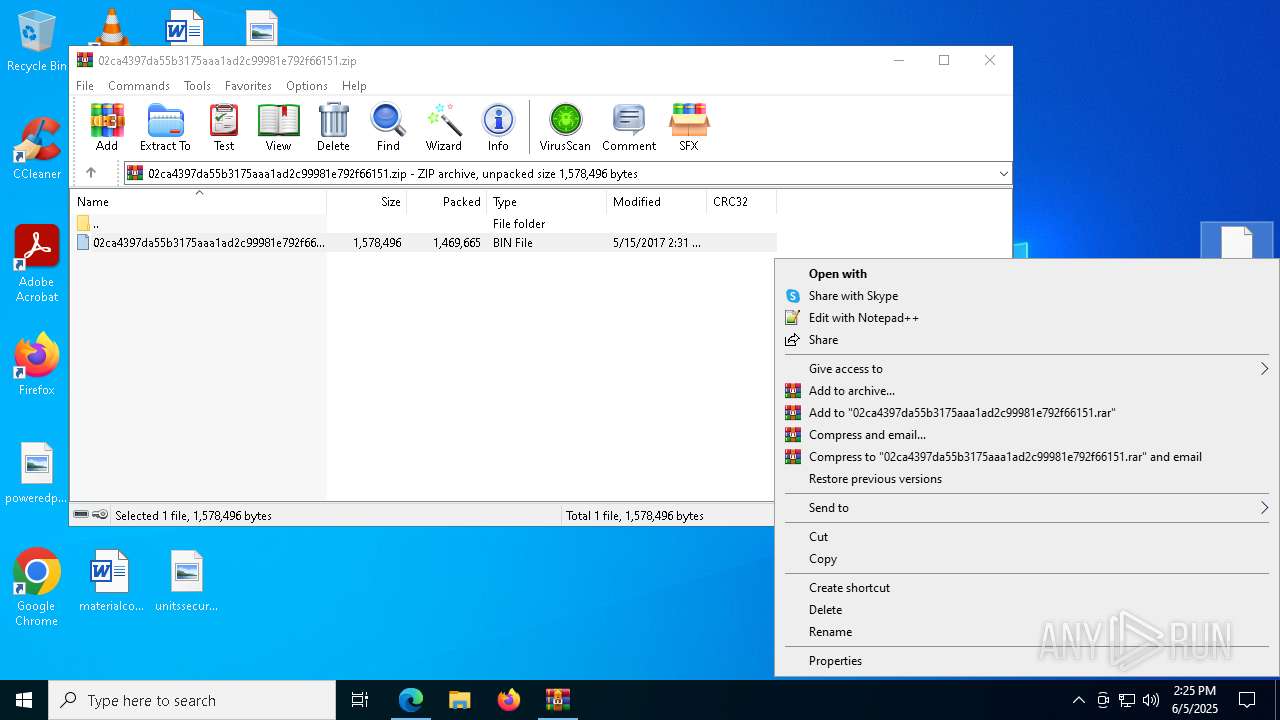Screen dimensions: 1280x720
Task: Click 'Cut' in the context menu
Action: coord(1026,537)
